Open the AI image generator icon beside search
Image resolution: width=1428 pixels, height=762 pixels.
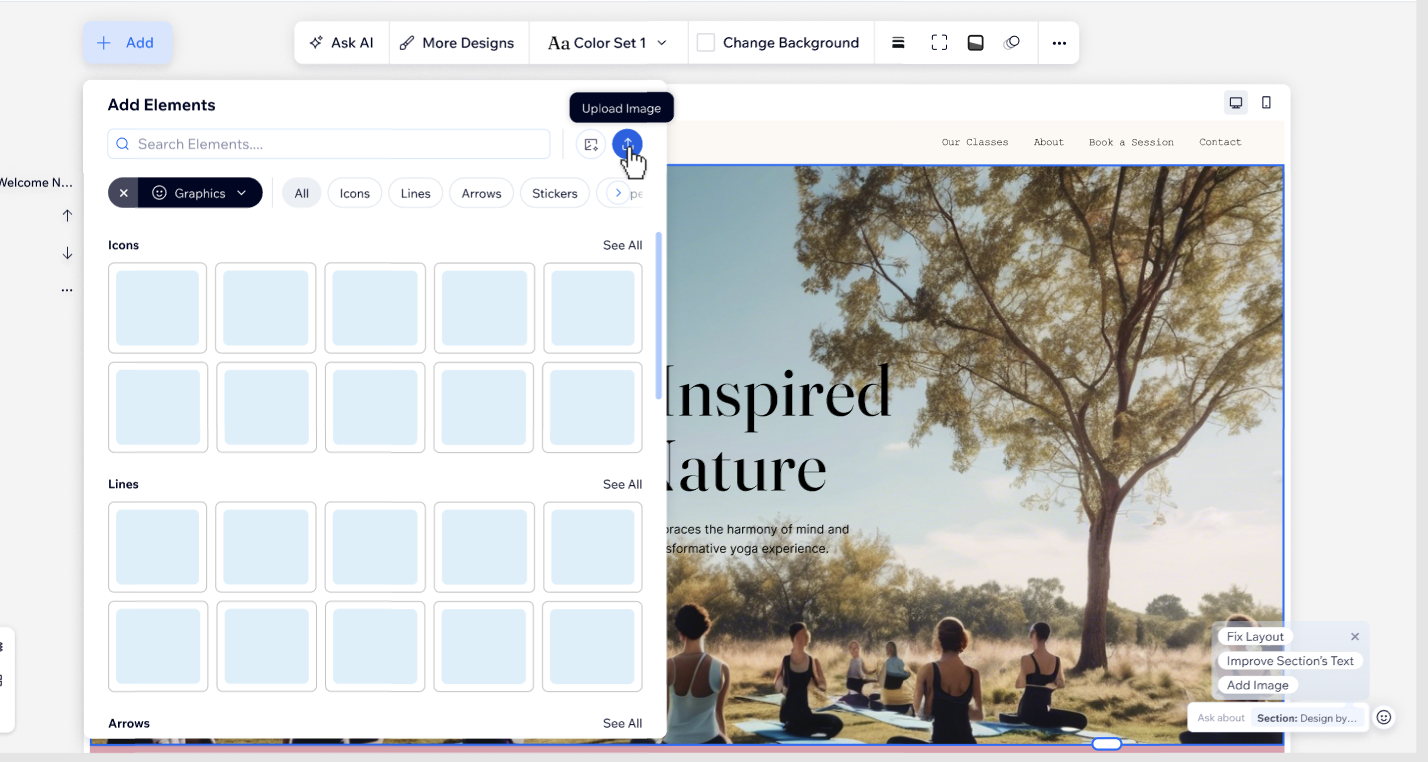click(591, 144)
